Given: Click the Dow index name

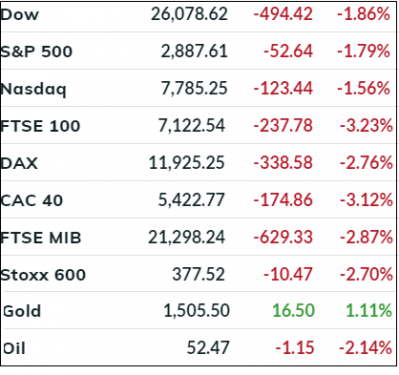Looking at the screenshot, I should 20,15.
